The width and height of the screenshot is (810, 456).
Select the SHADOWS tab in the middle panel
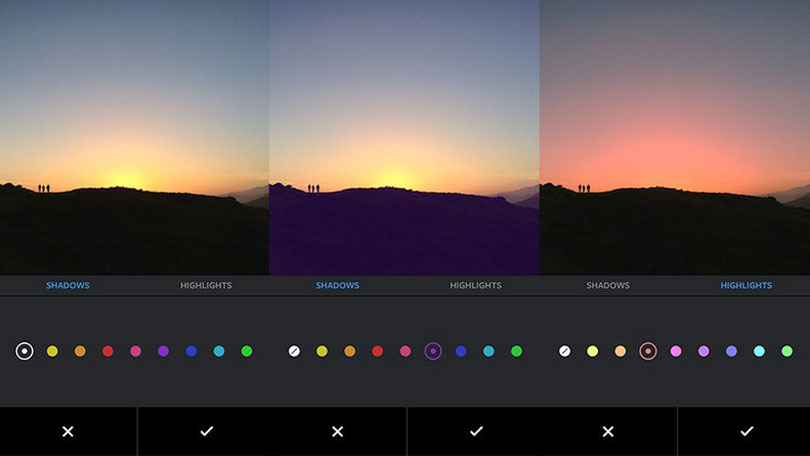(337, 285)
